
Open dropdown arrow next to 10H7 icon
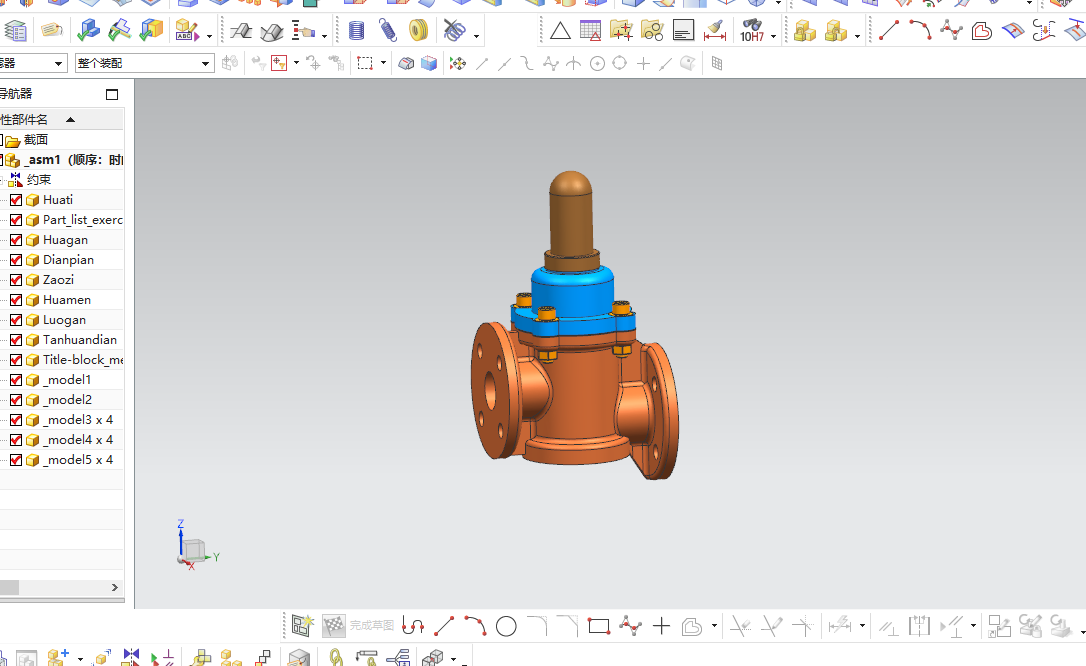(x=774, y=36)
